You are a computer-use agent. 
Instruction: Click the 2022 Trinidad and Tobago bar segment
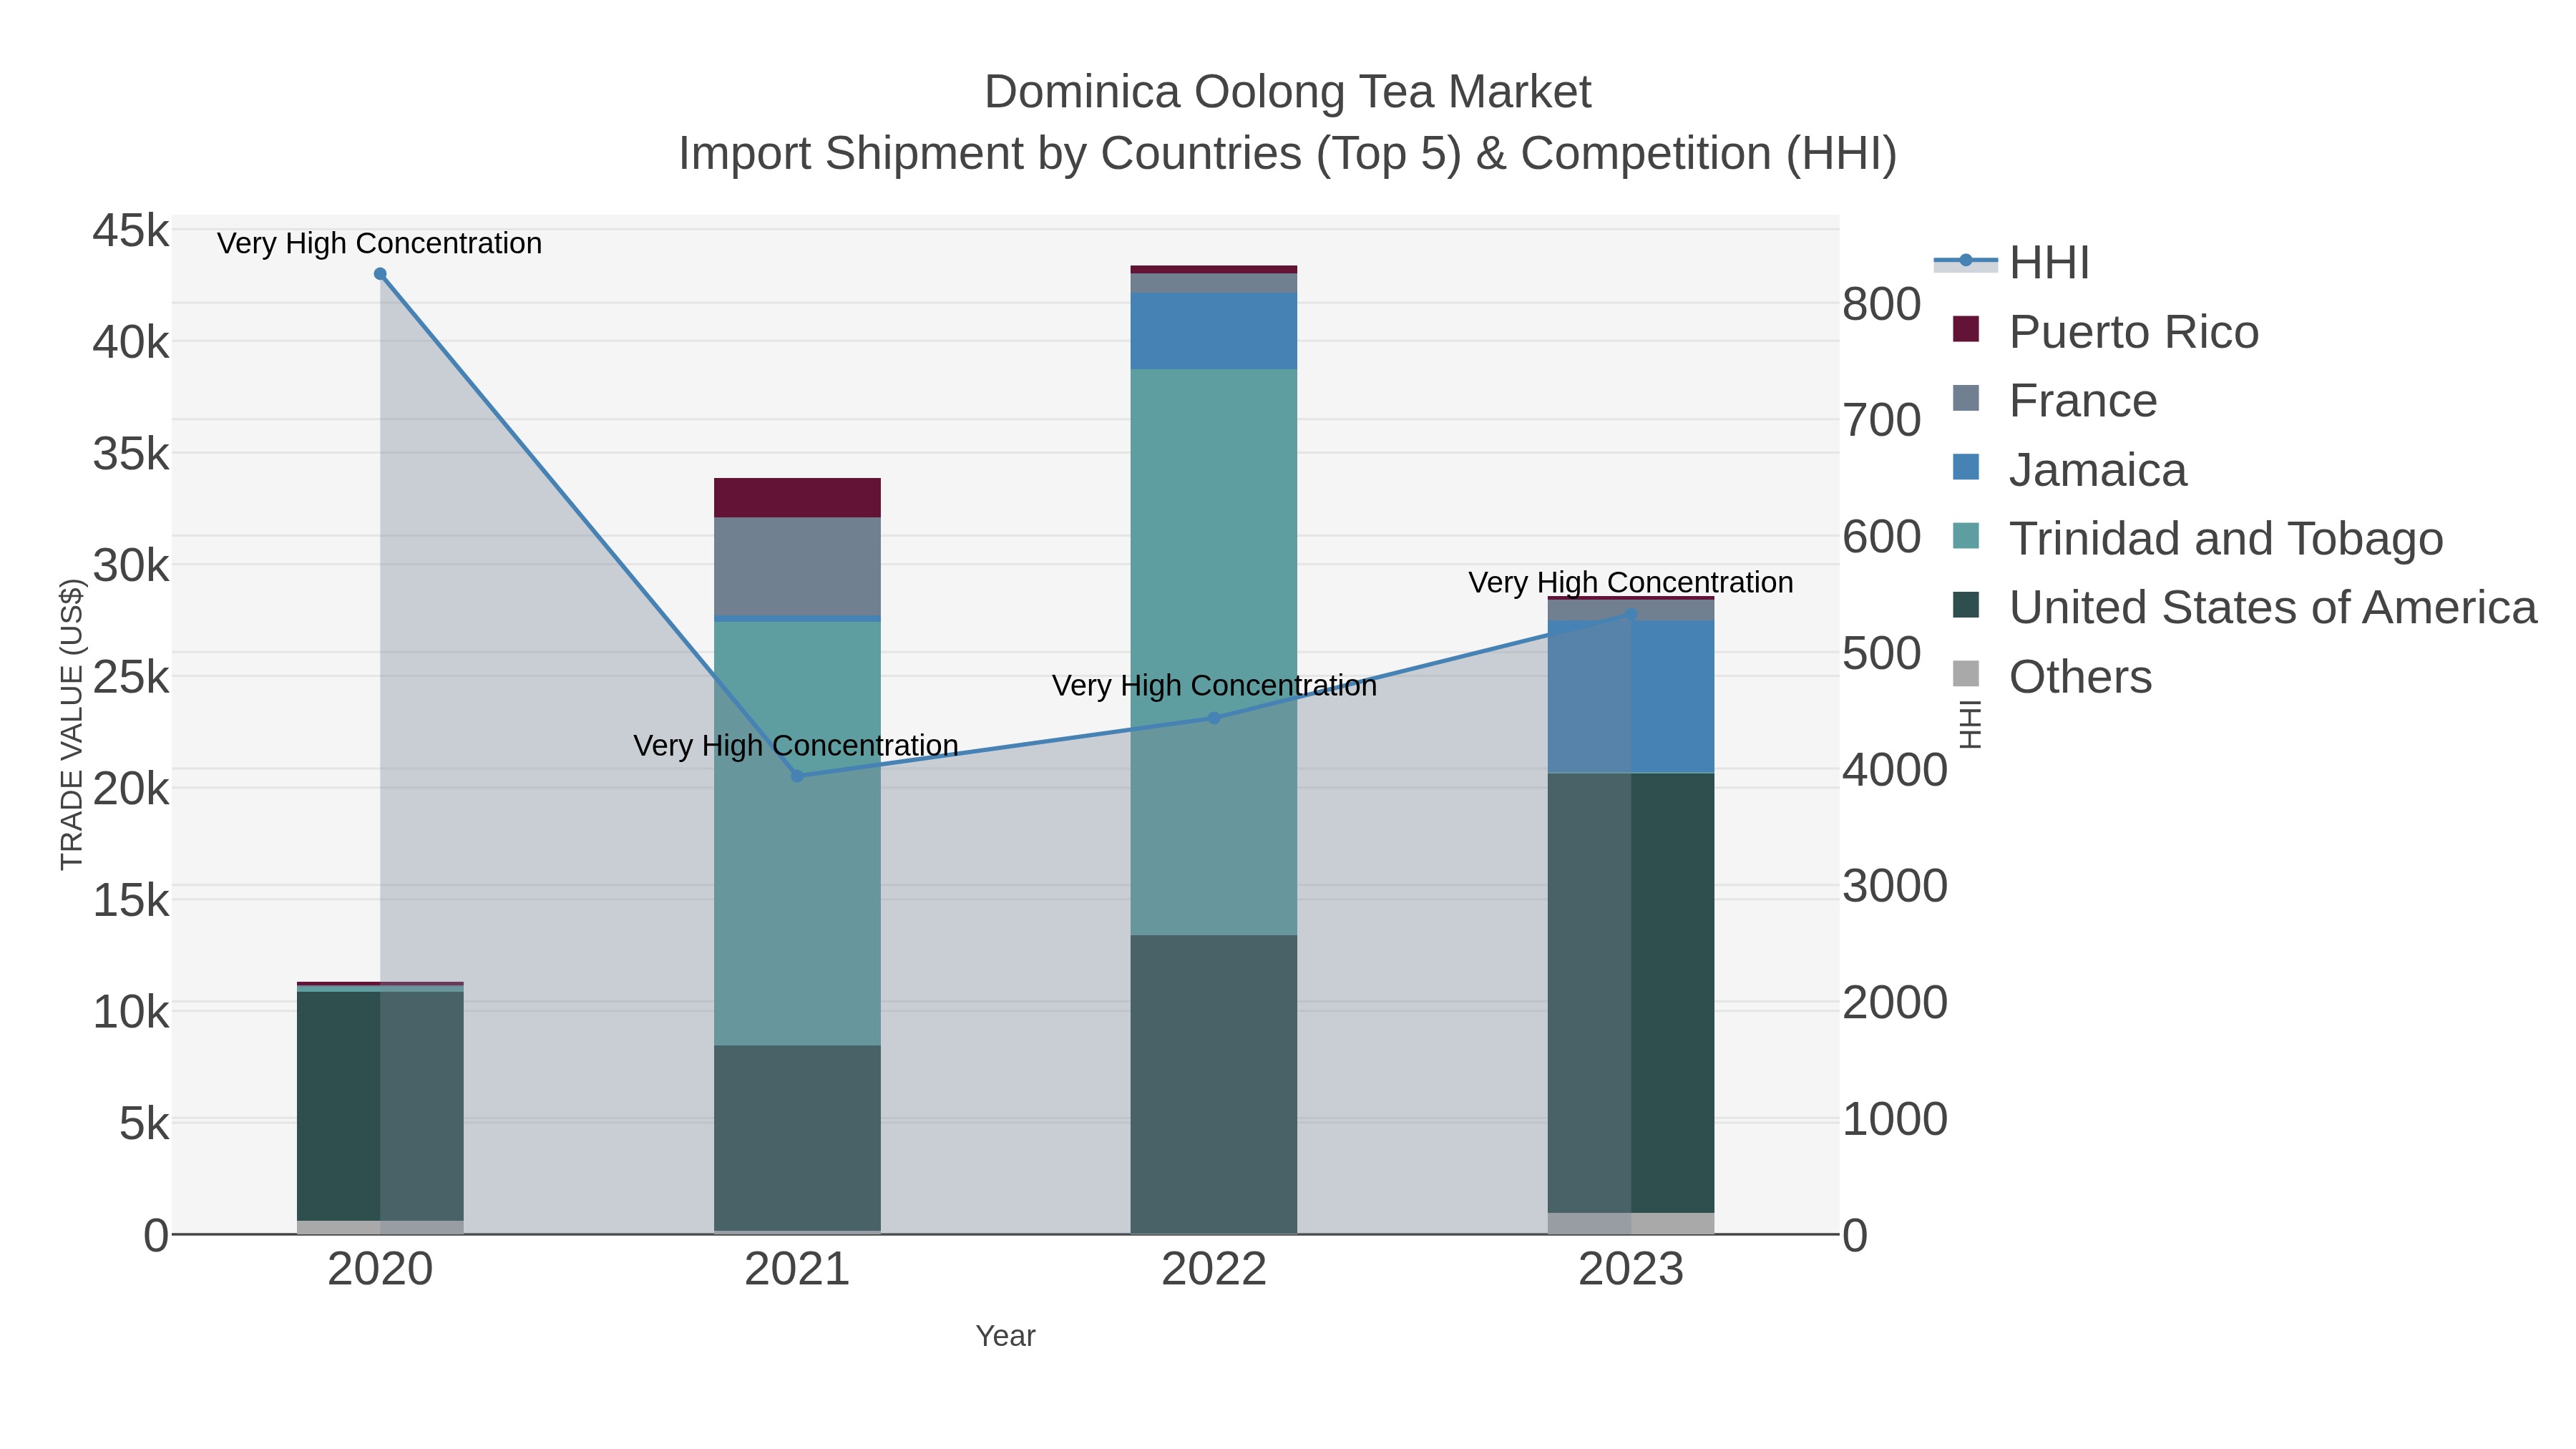click(1214, 653)
